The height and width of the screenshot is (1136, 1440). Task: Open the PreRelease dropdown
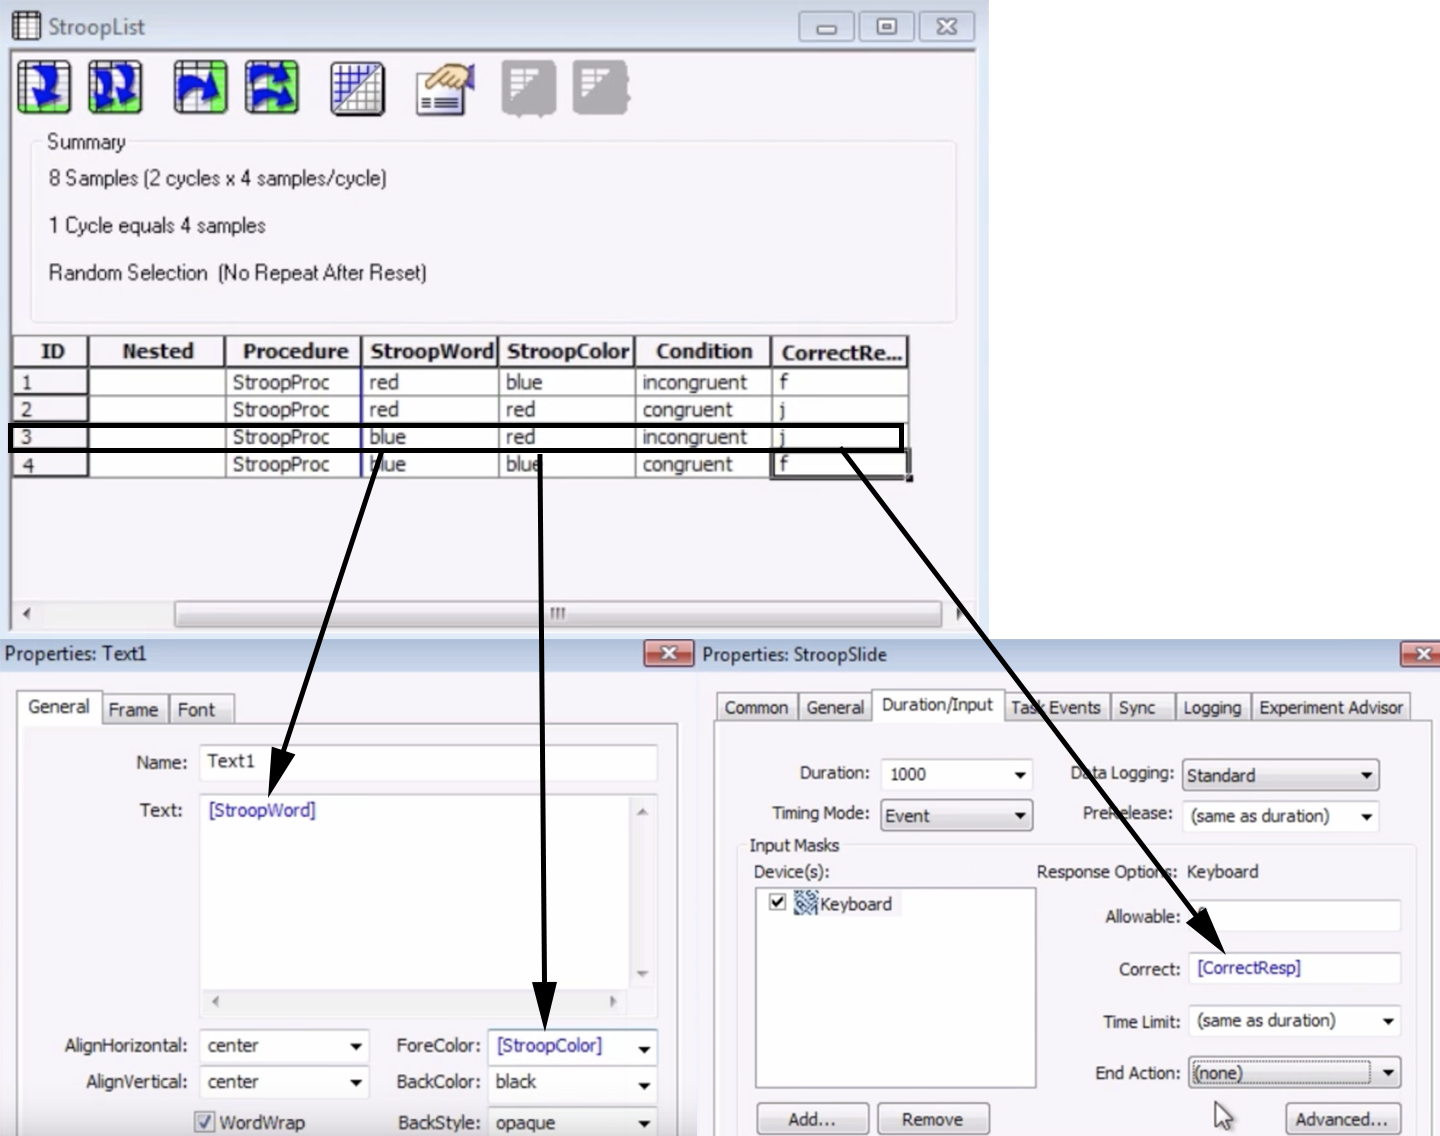(x=1367, y=817)
